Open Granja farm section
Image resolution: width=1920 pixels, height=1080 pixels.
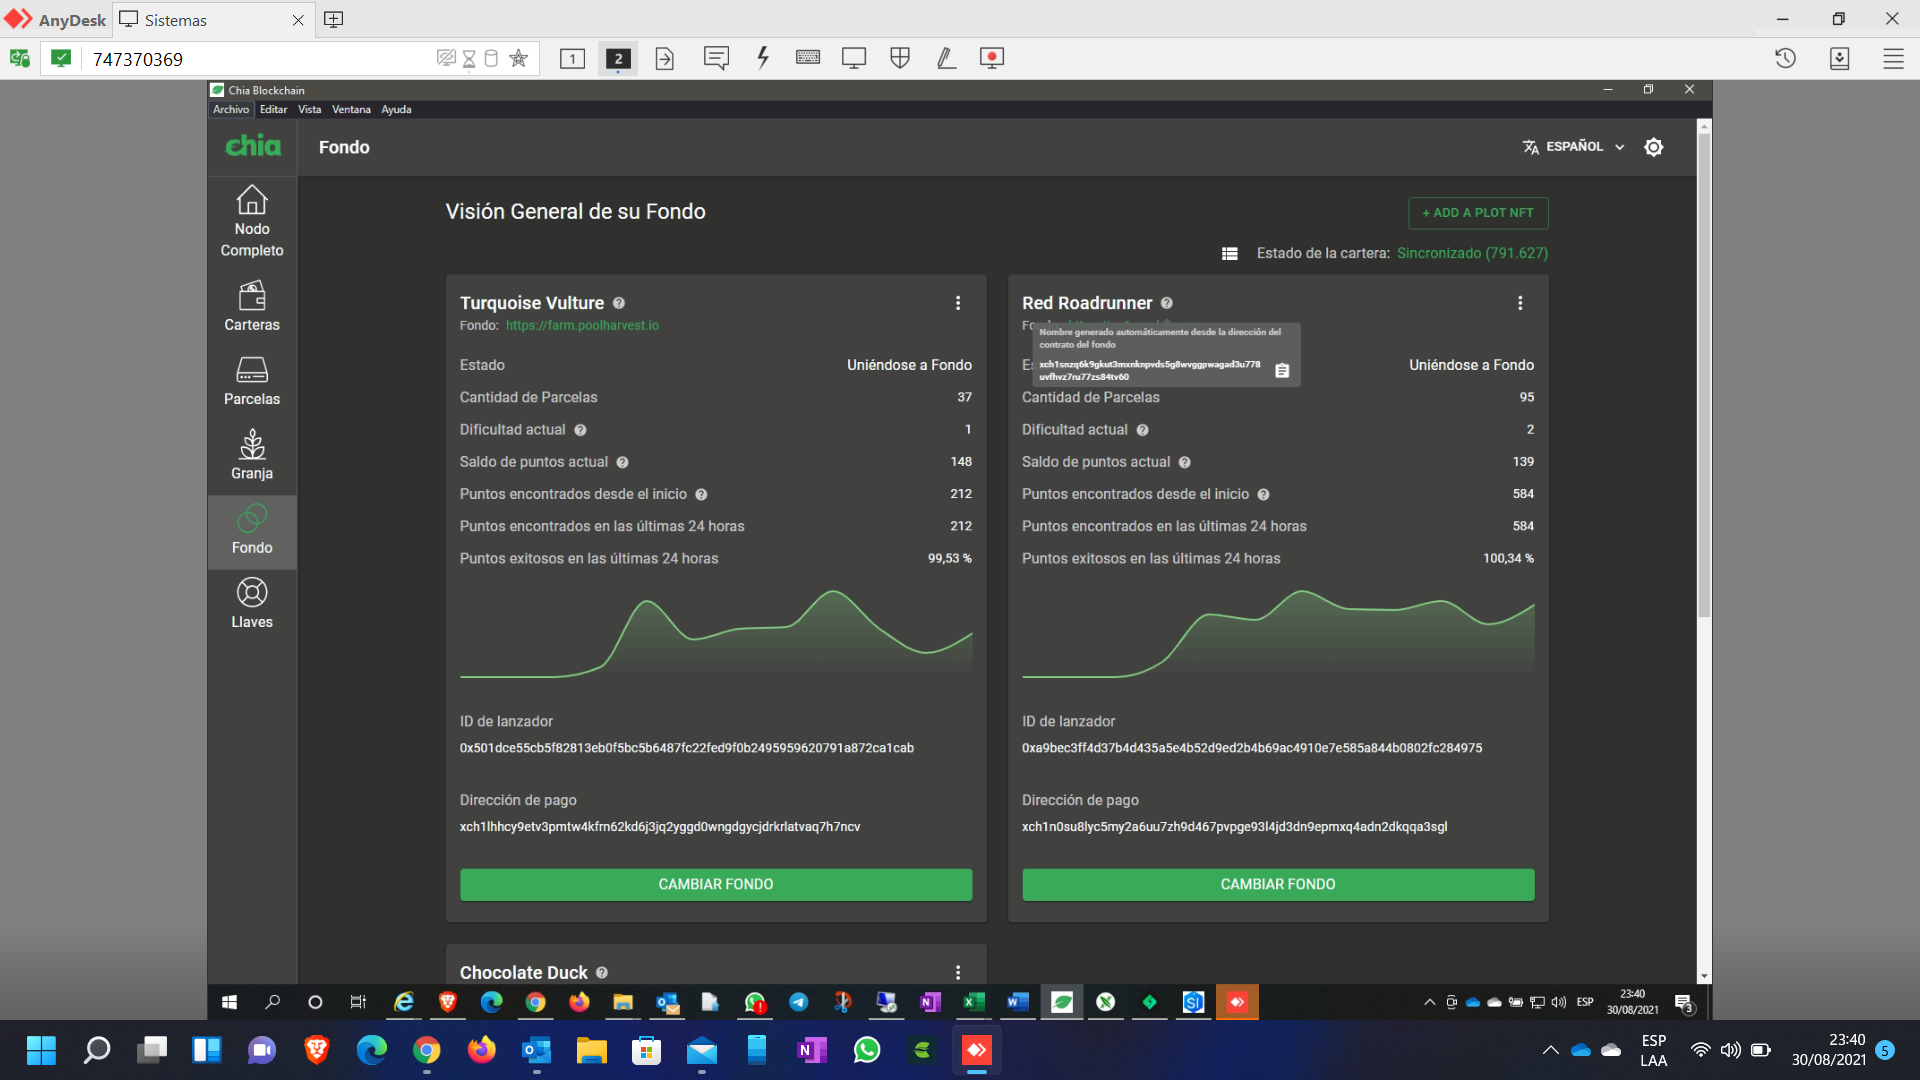coord(252,455)
